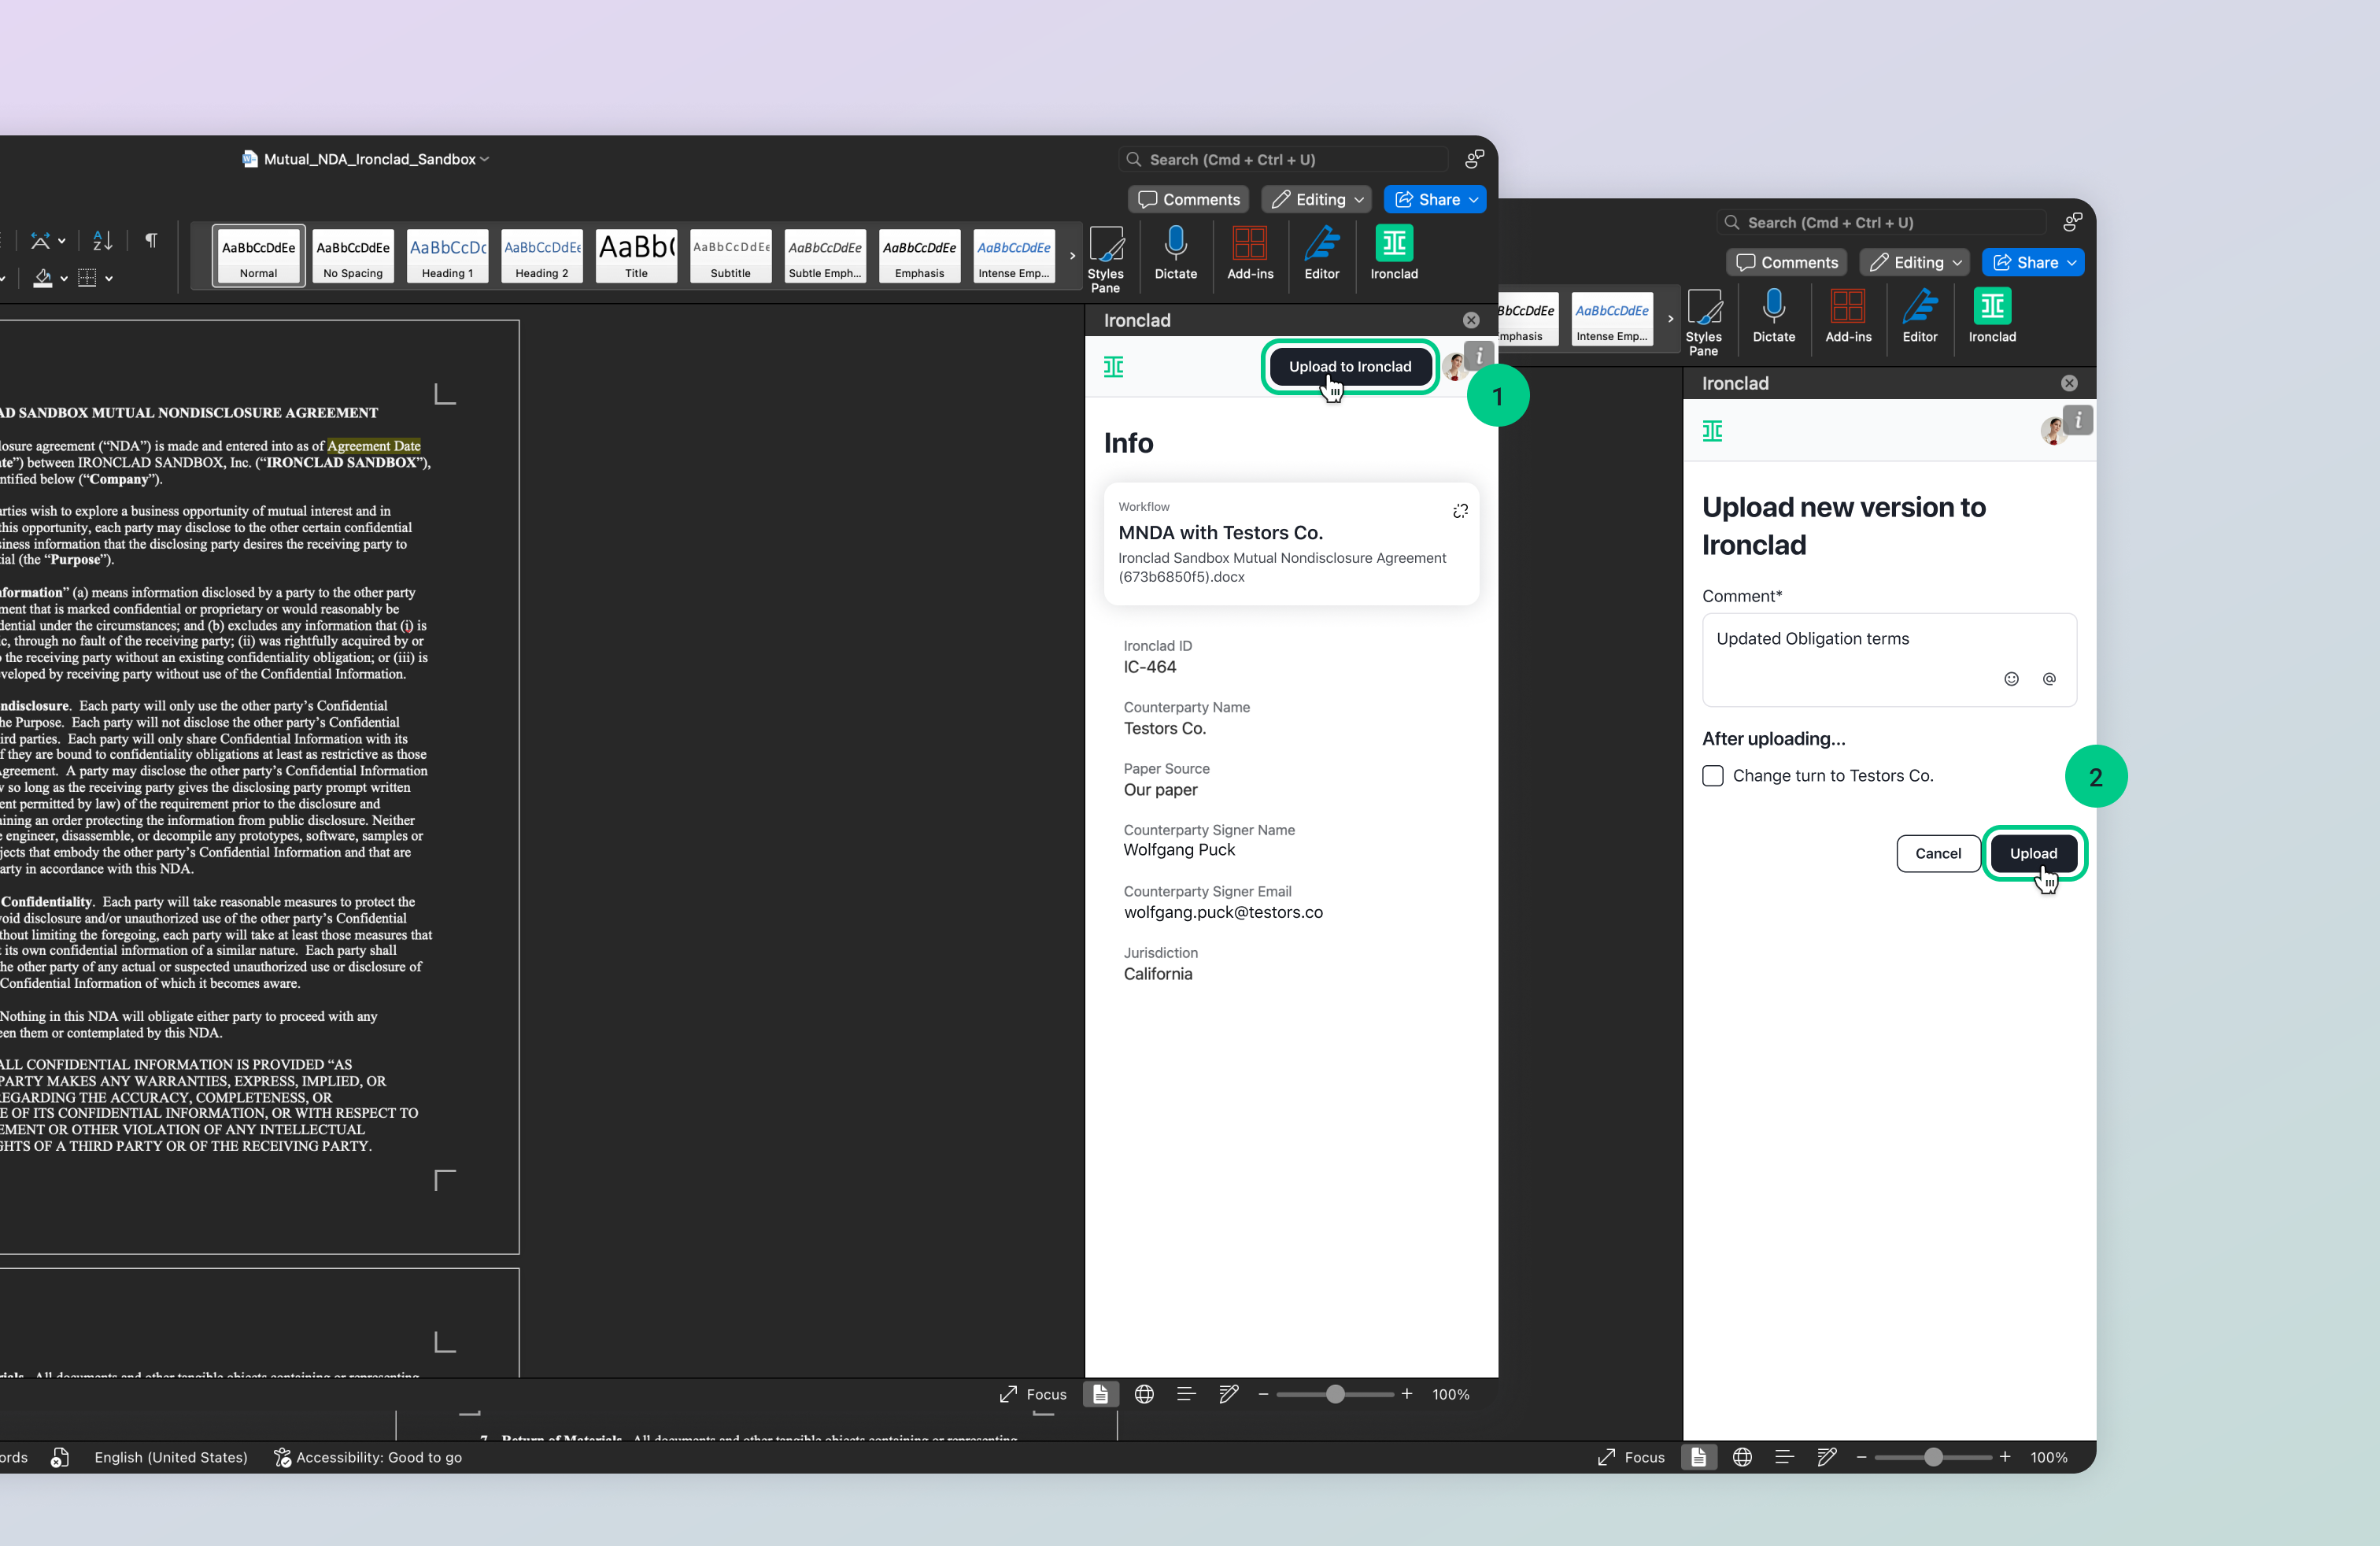
Task: Switch to Print Layout view in back window
Action: point(1698,1457)
